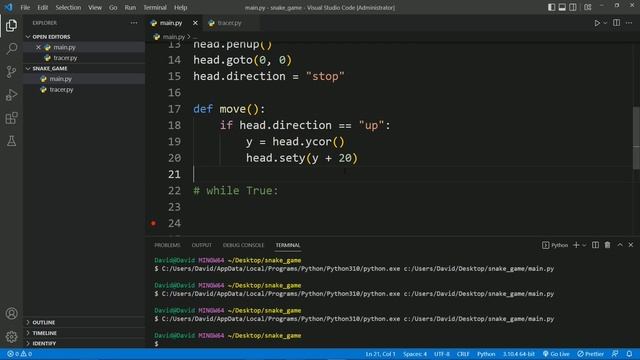Close the terminal panel

coord(631,245)
